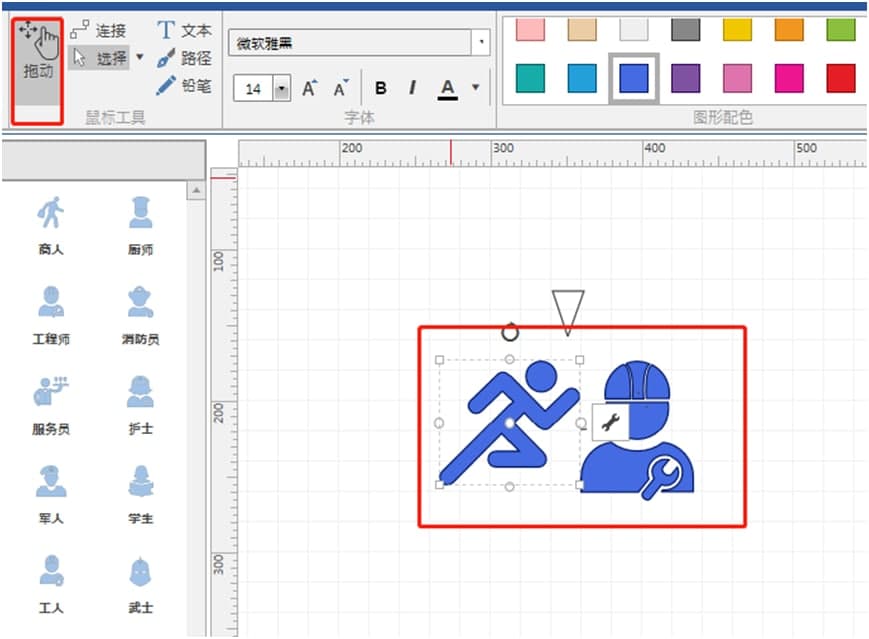Select the 路径 path tool

point(185,58)
